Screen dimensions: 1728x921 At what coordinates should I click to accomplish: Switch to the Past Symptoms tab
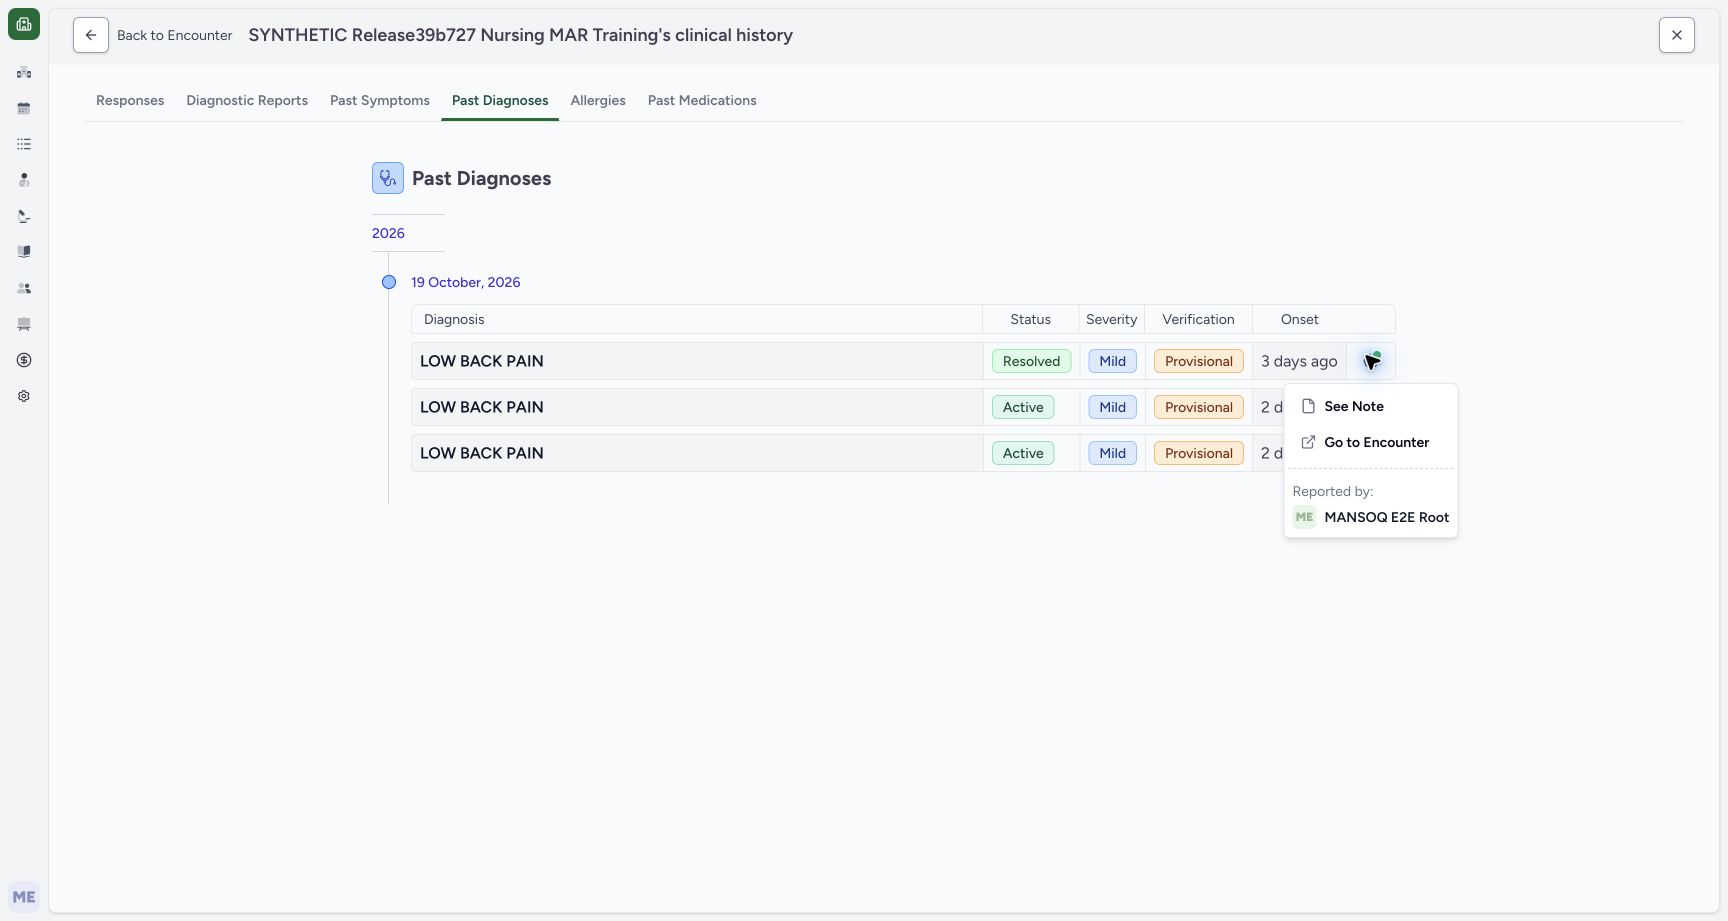[x=380, y=100]
